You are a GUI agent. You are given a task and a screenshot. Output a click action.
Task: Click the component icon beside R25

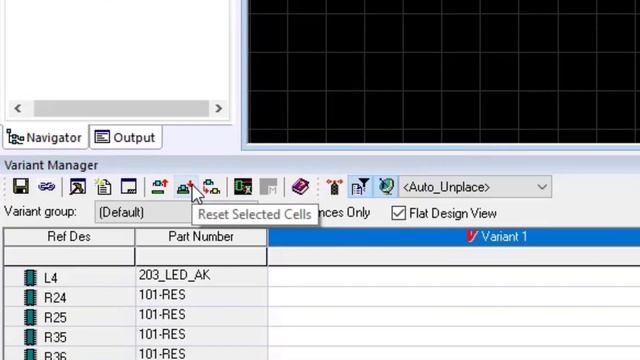click(x=30, y=317)
